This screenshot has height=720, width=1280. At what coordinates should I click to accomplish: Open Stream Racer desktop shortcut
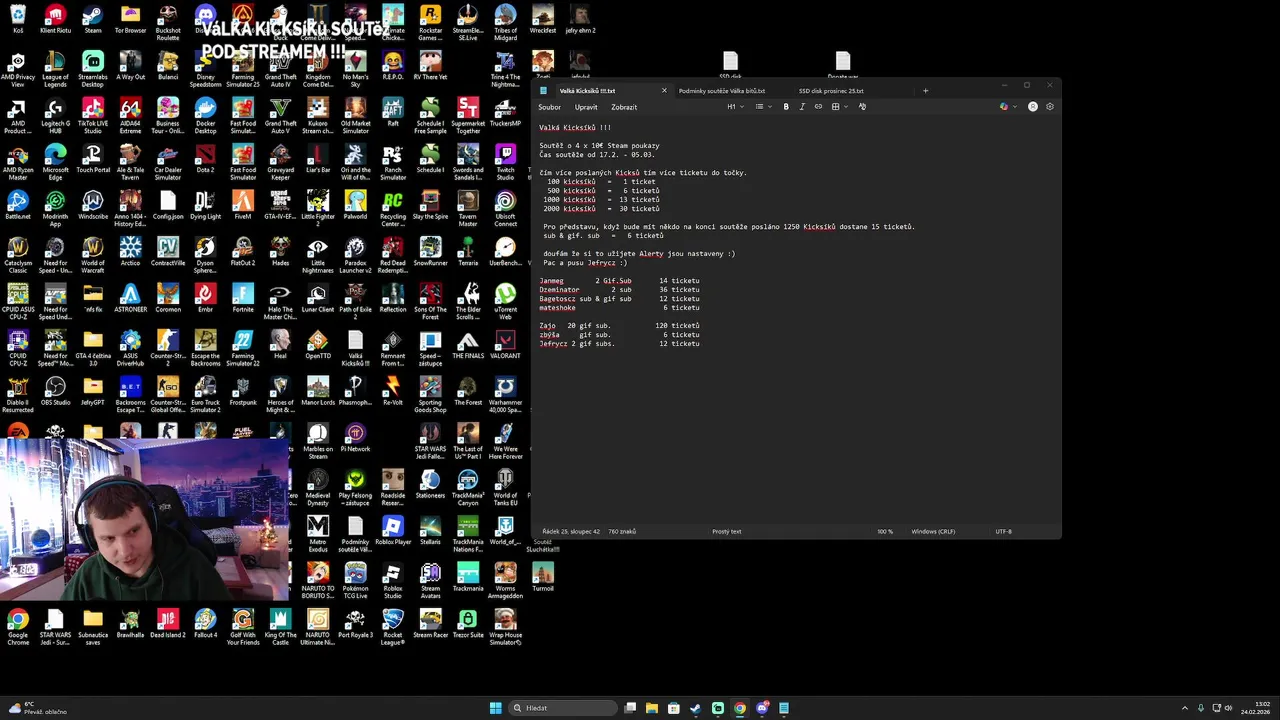click(x=430, y=624)
